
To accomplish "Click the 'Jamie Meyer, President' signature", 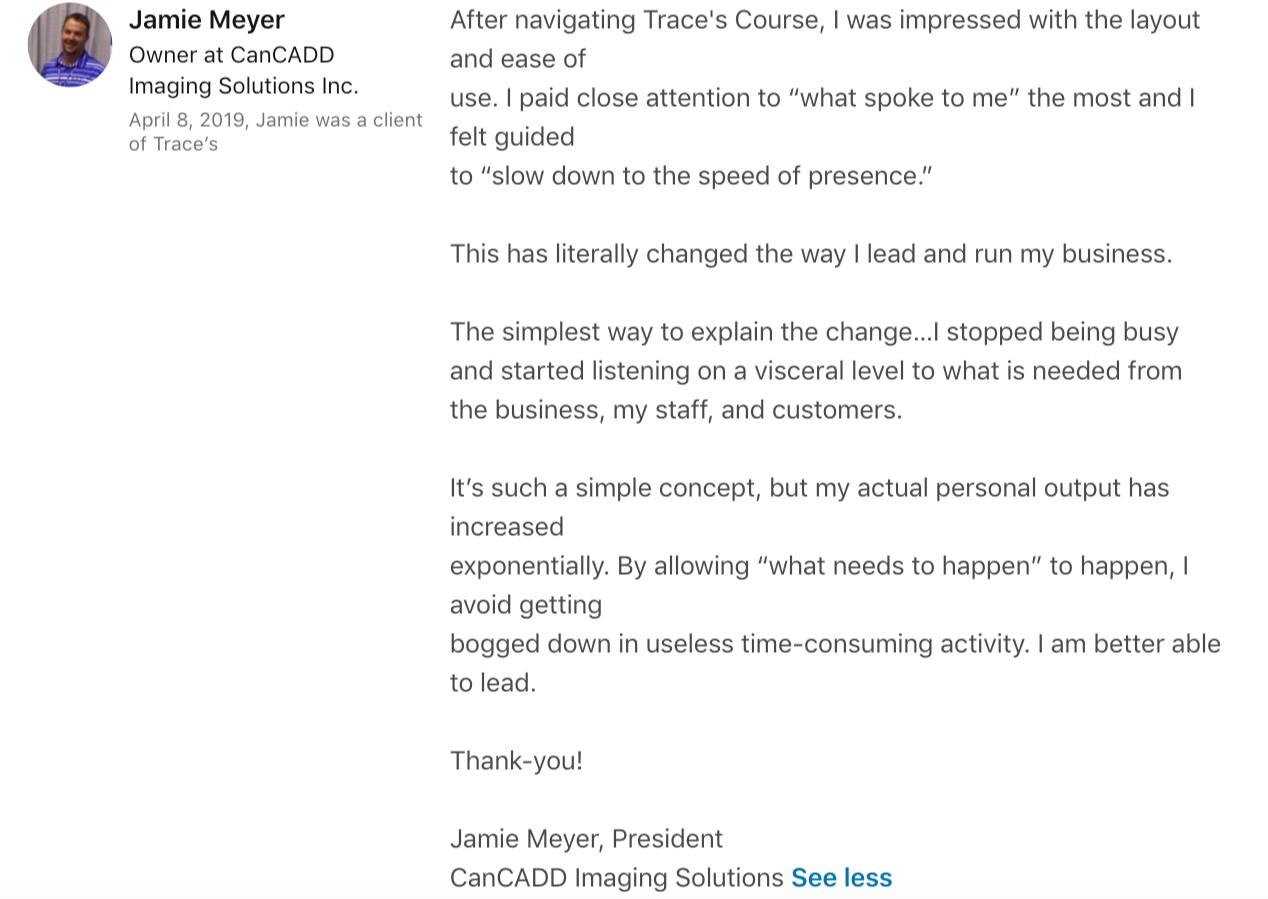I will click(x=586, y=839).
